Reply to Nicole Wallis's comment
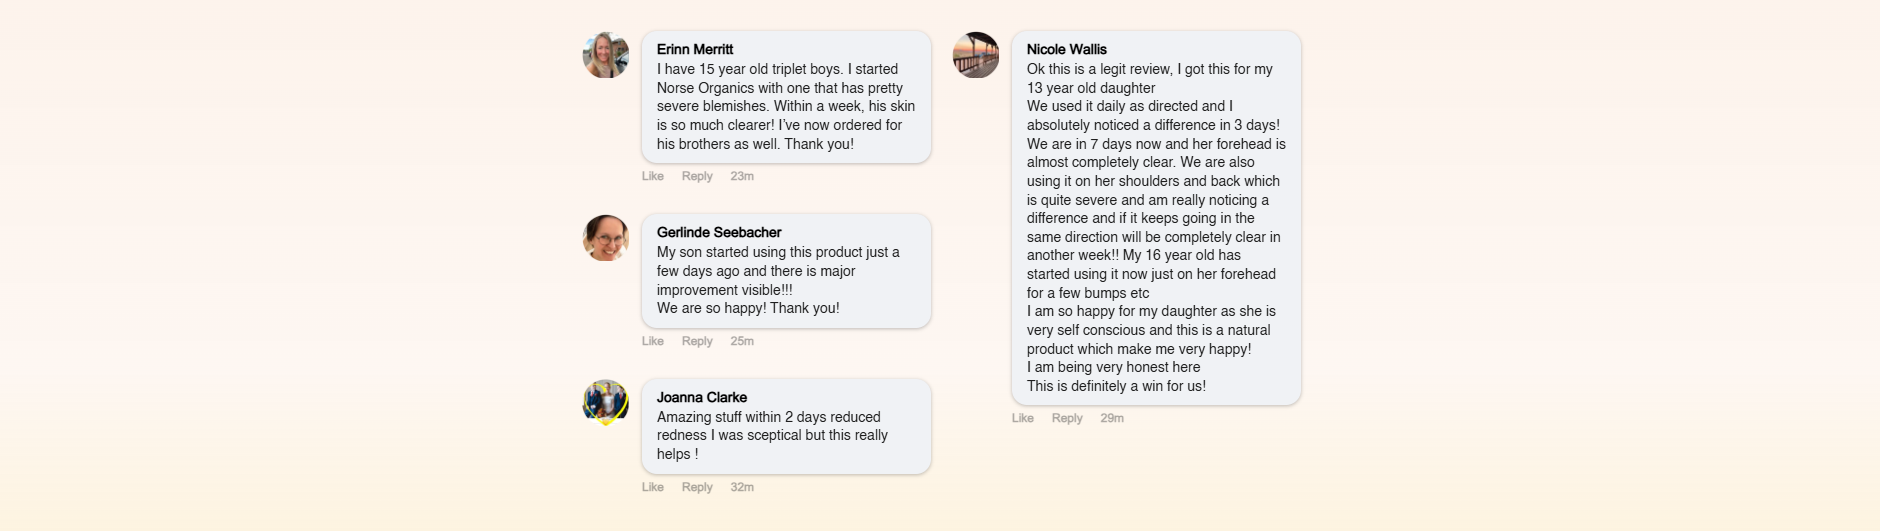The width and height of the screenshot is (1880, 531). 1067,418
